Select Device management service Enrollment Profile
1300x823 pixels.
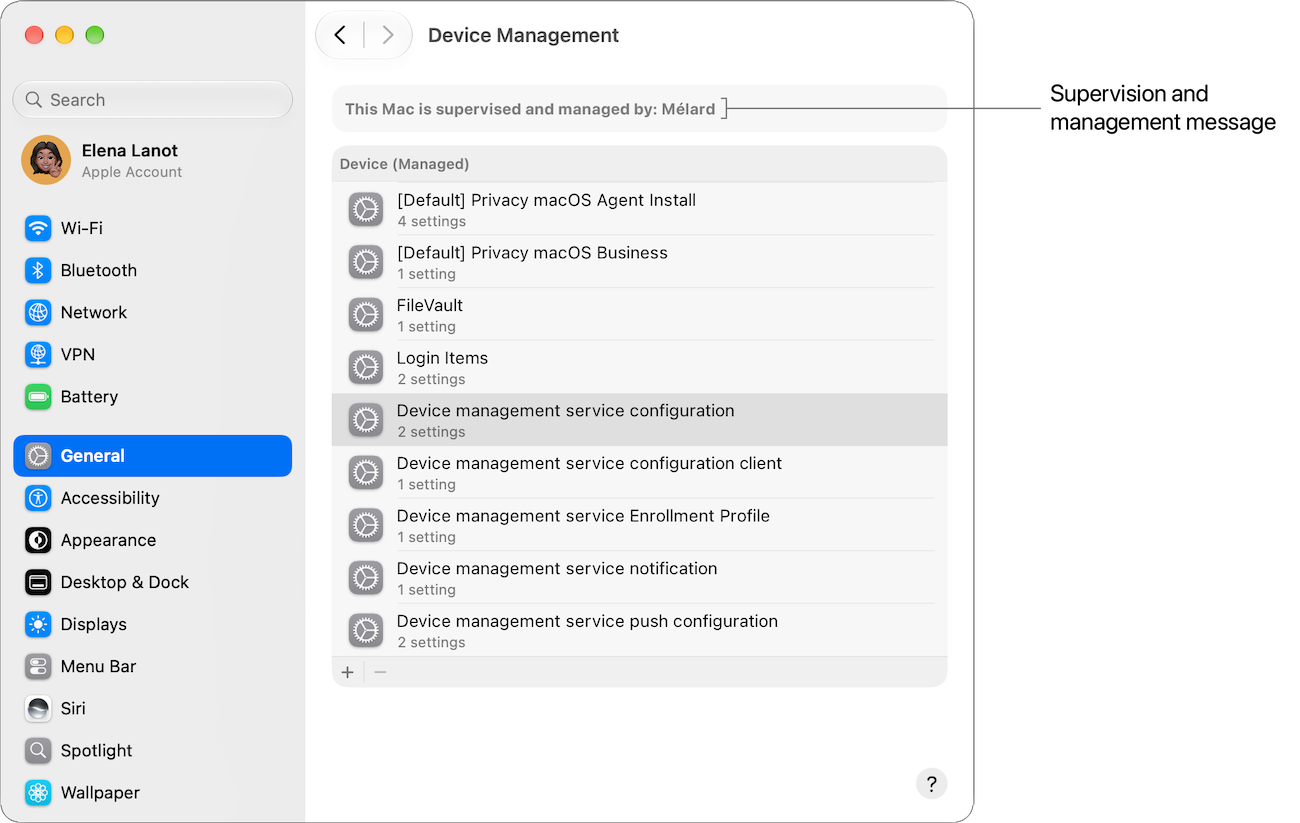[x=640, y=526]
